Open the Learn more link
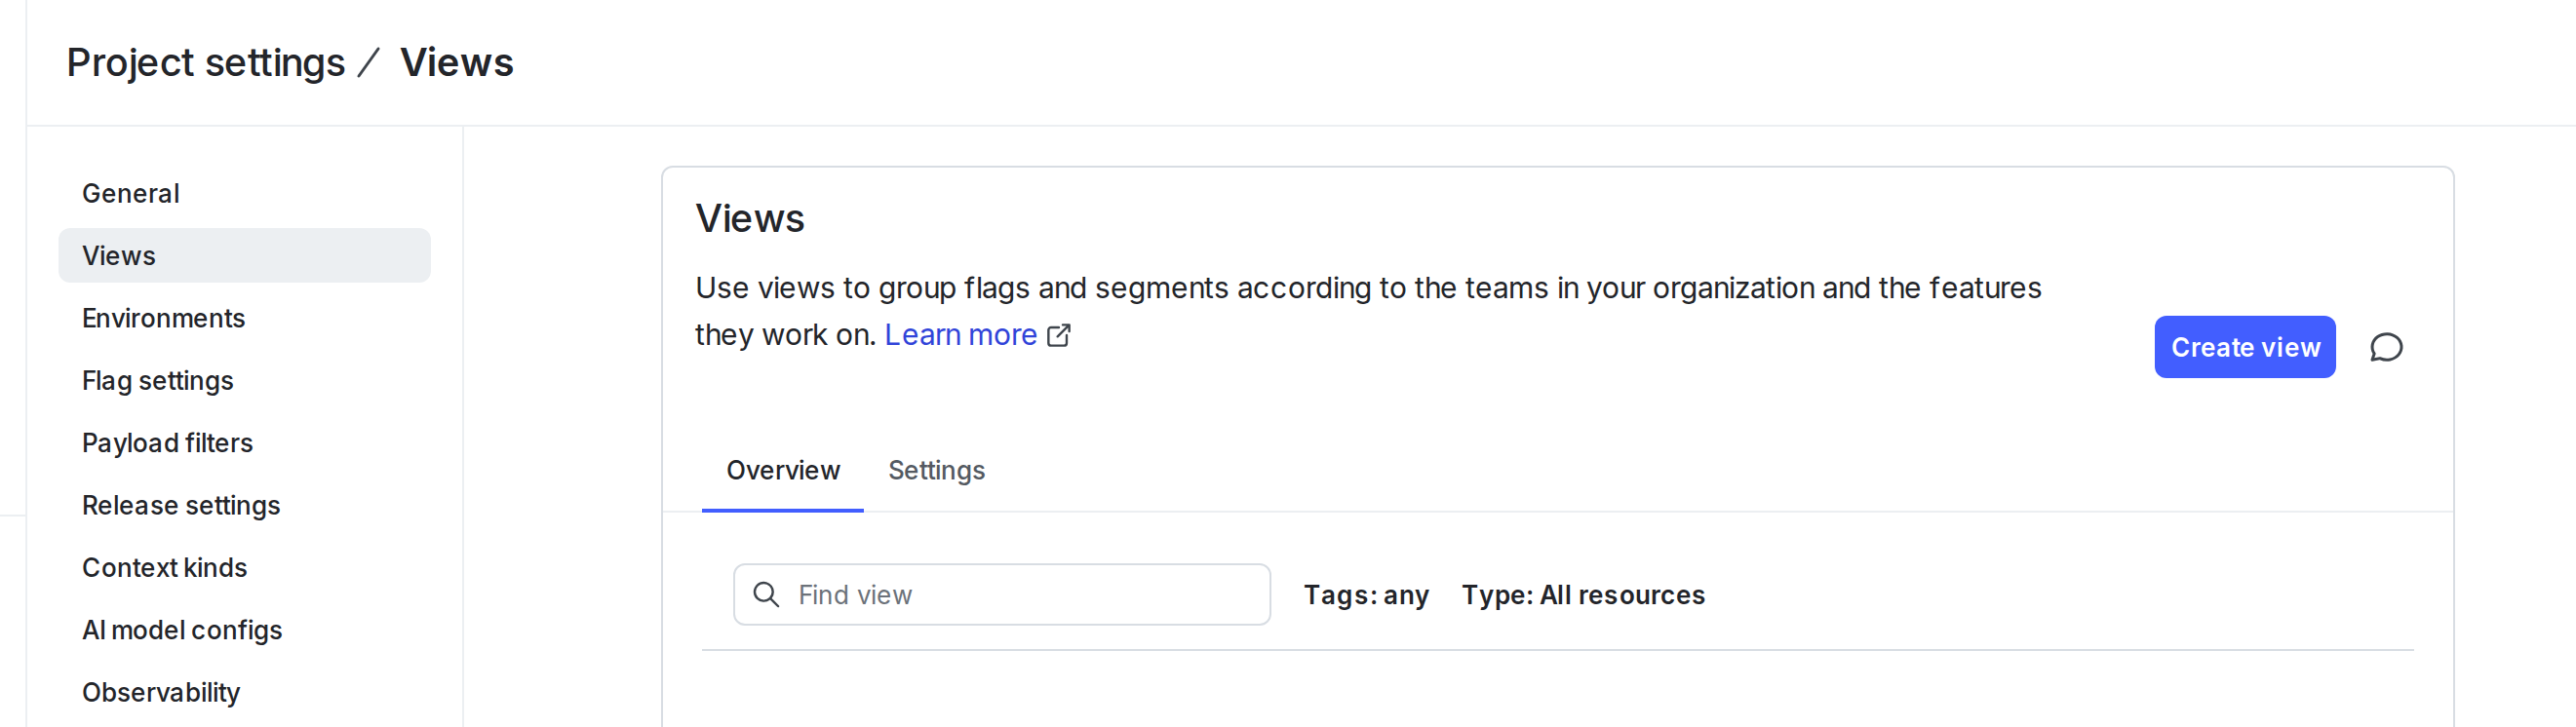The image size is (2576, 727). tap(961, 334)
